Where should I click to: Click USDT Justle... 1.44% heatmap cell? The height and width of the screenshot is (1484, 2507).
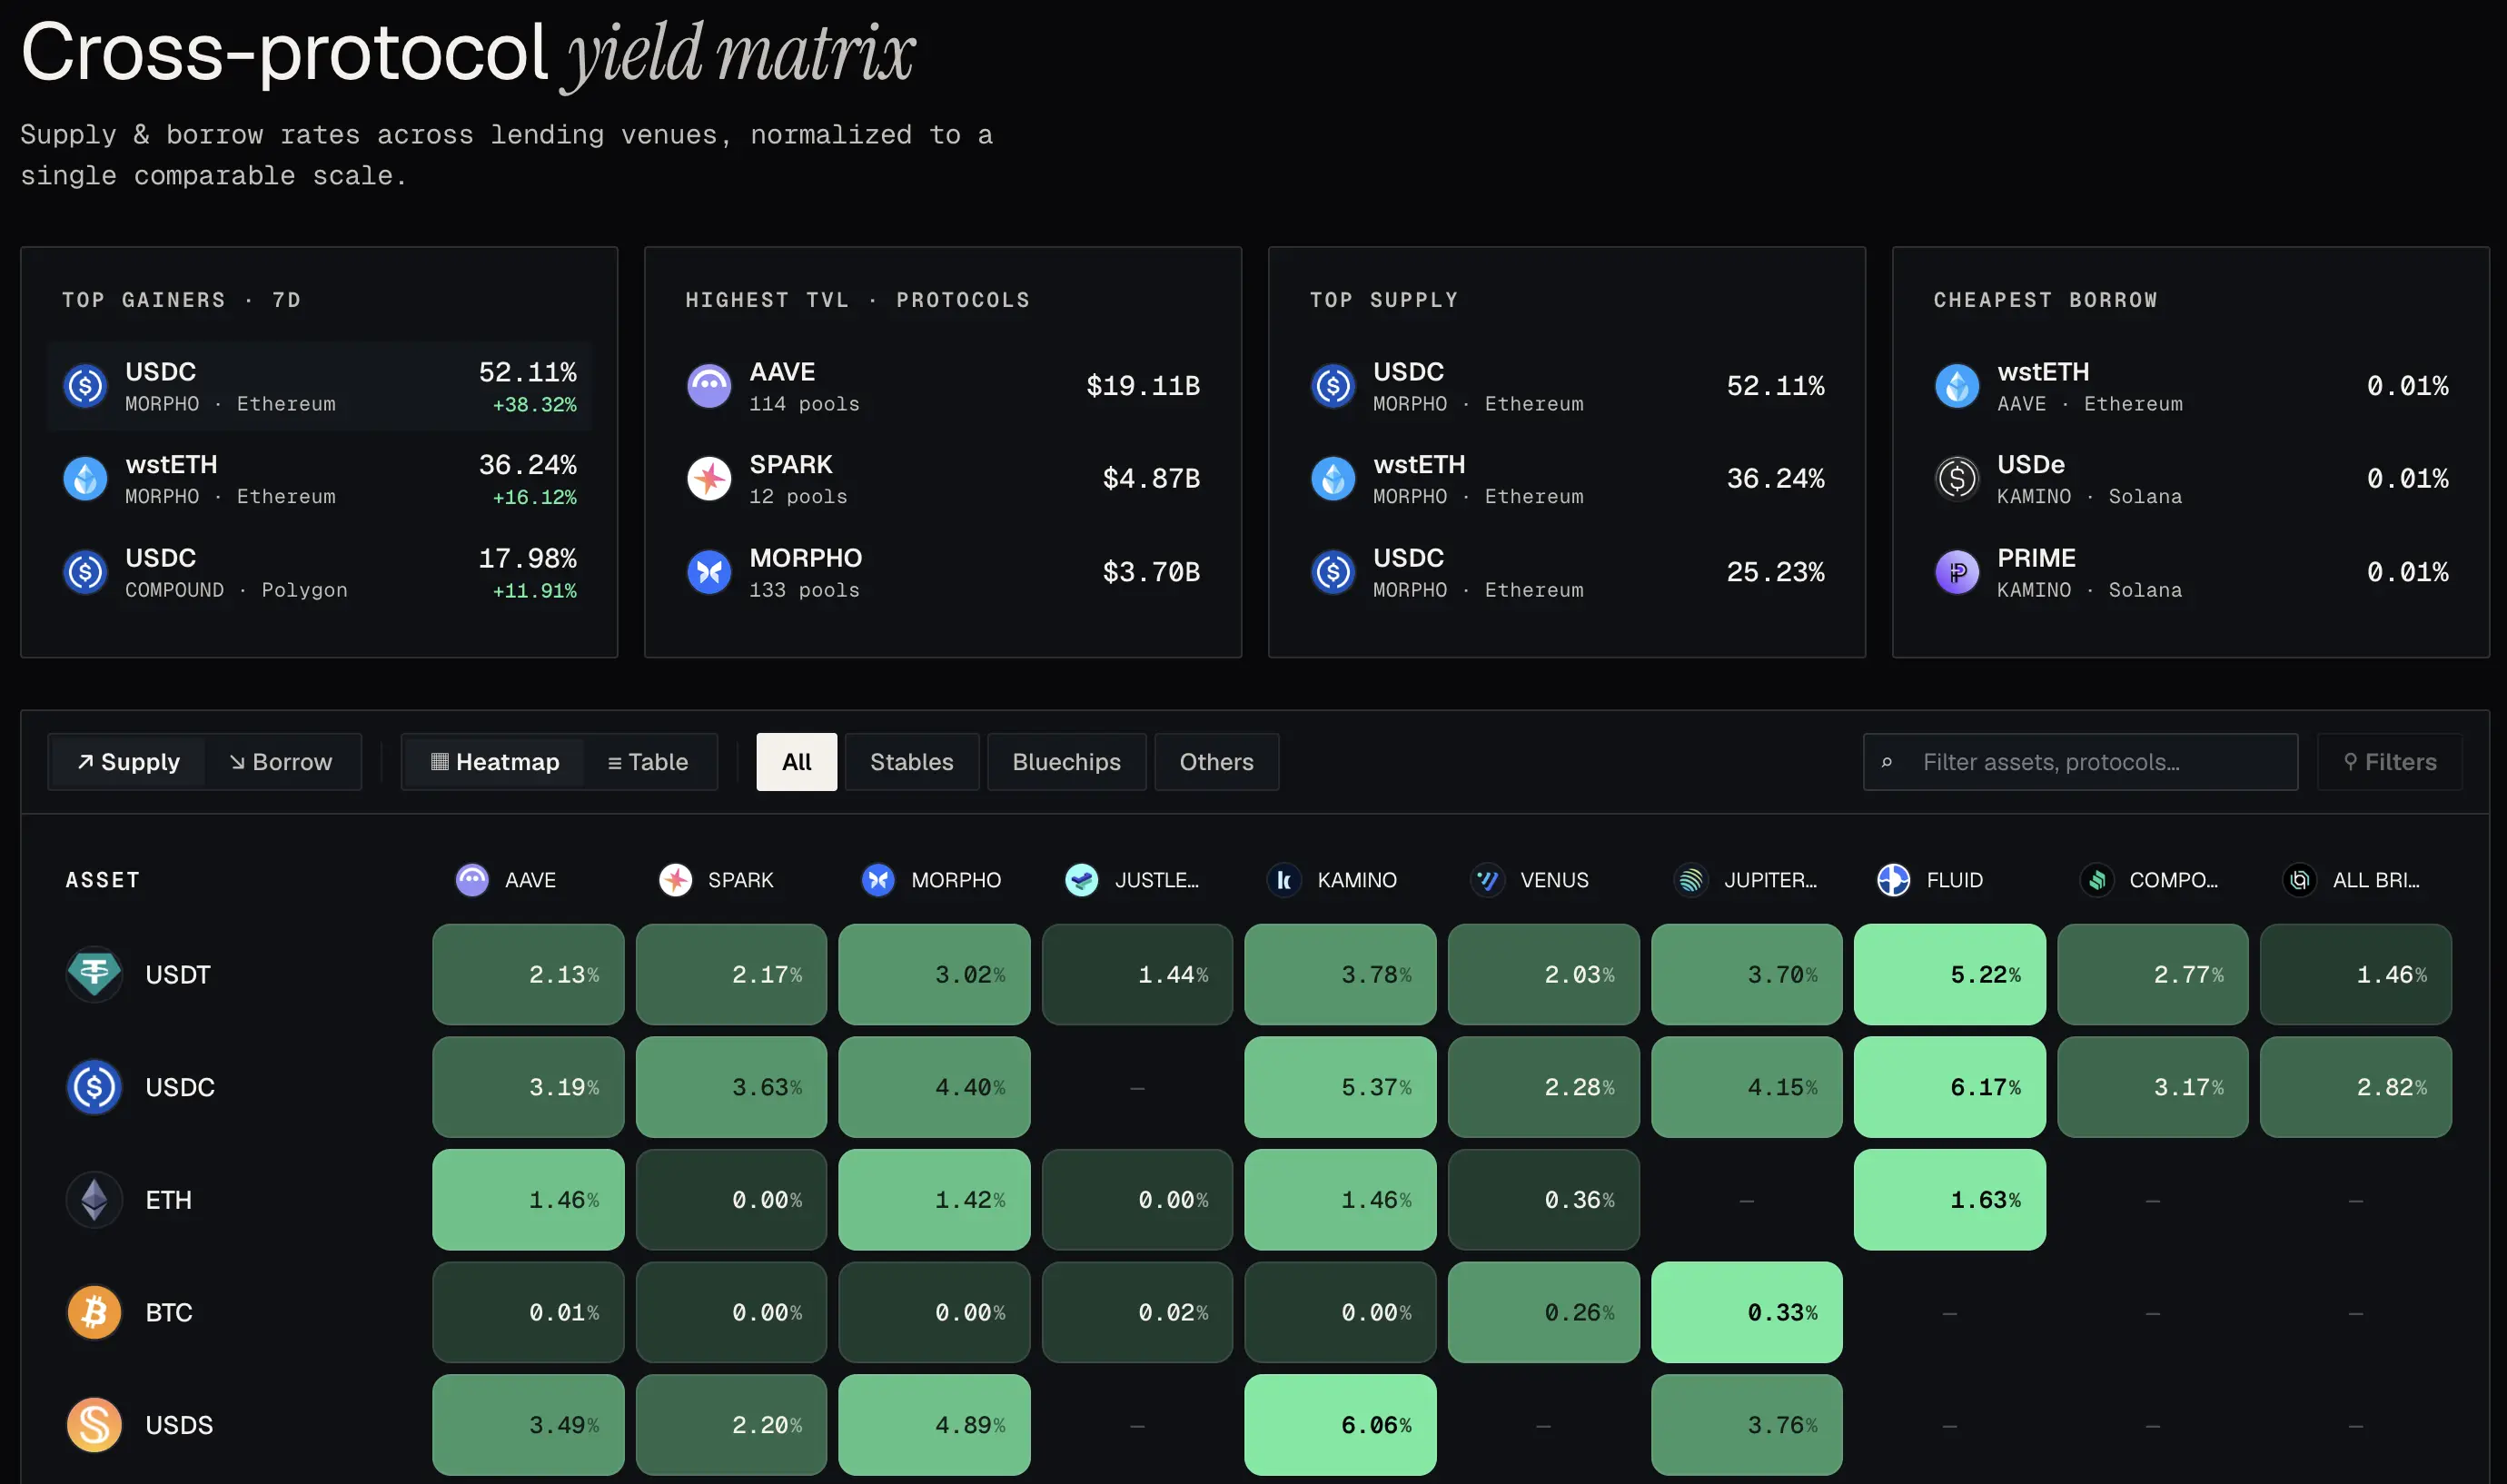[1137, 974]
